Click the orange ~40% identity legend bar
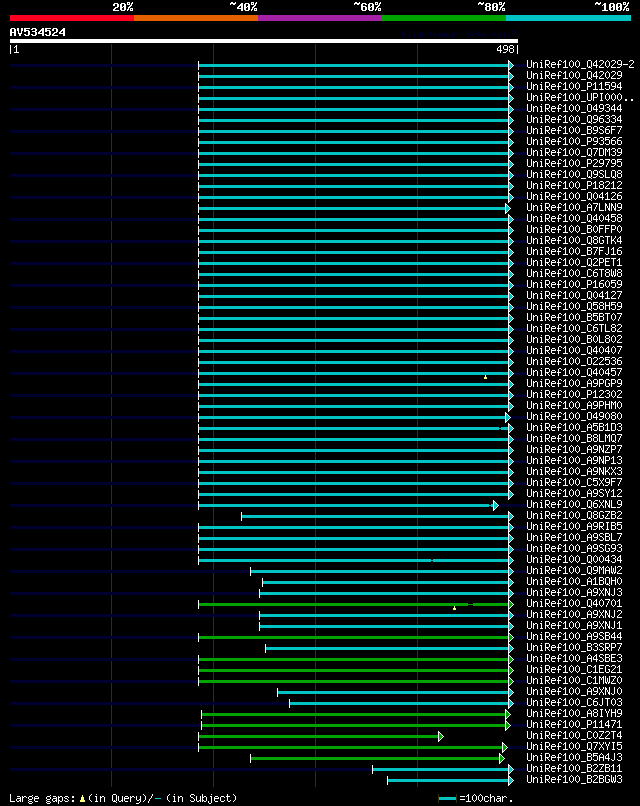The image size is (640, 806). pos(196,18)
